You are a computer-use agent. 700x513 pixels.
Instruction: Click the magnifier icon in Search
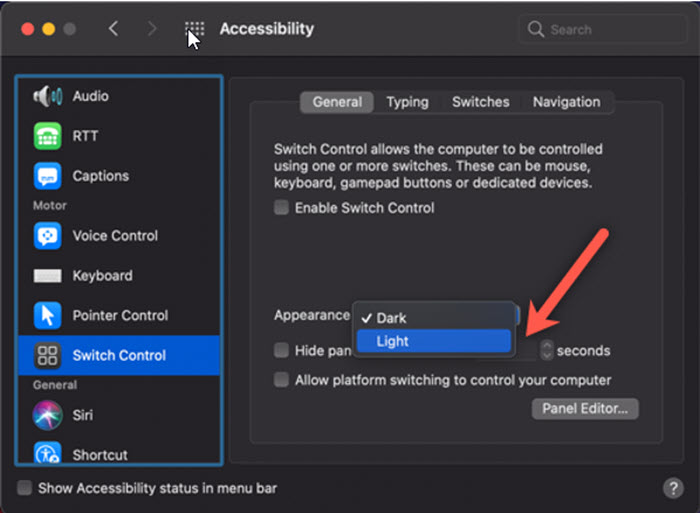point(535,29)
